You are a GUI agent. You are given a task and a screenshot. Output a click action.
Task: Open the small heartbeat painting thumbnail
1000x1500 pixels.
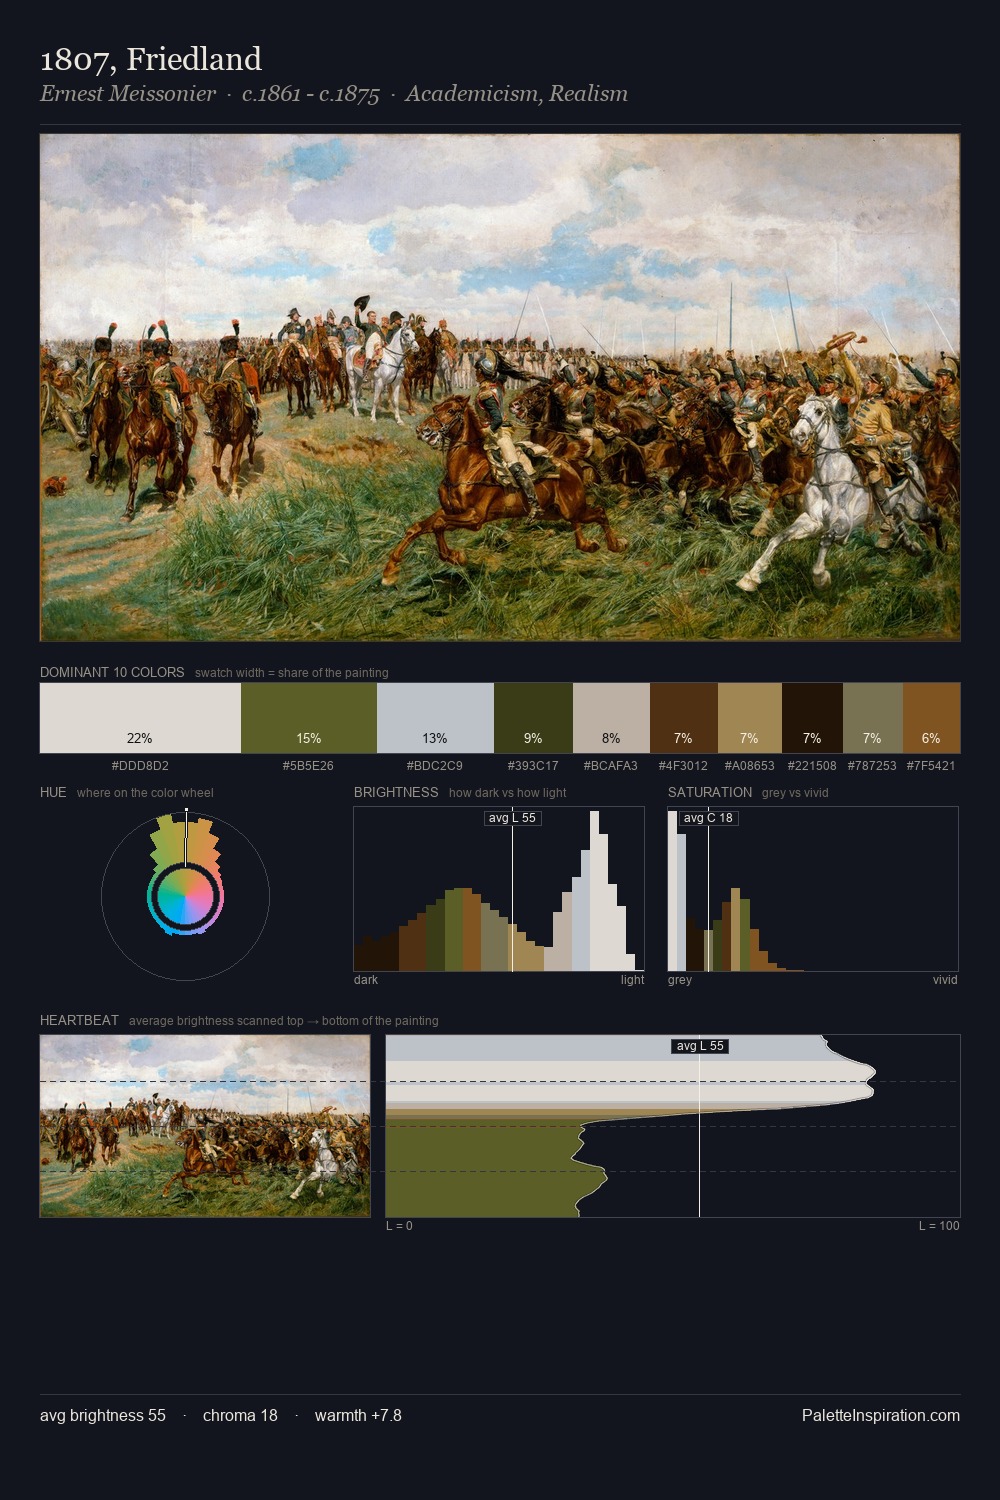point(205,1126)
